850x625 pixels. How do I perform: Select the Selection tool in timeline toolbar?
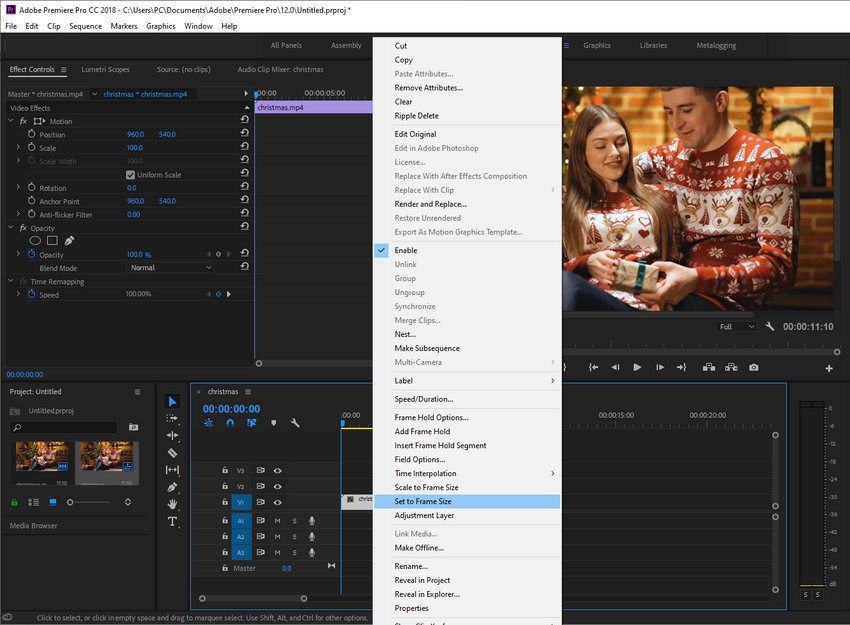pos(171,402)
